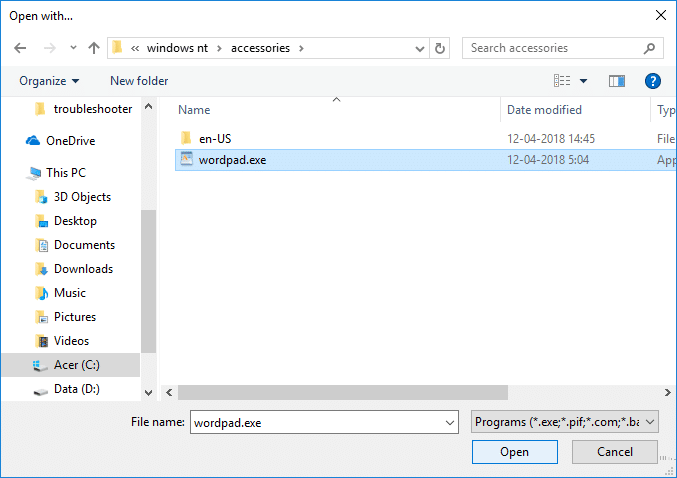Image resolution: width=677 pixels, height=478 pixels.
Task: Open the Help question mark icon
Action: click(653, 81)
